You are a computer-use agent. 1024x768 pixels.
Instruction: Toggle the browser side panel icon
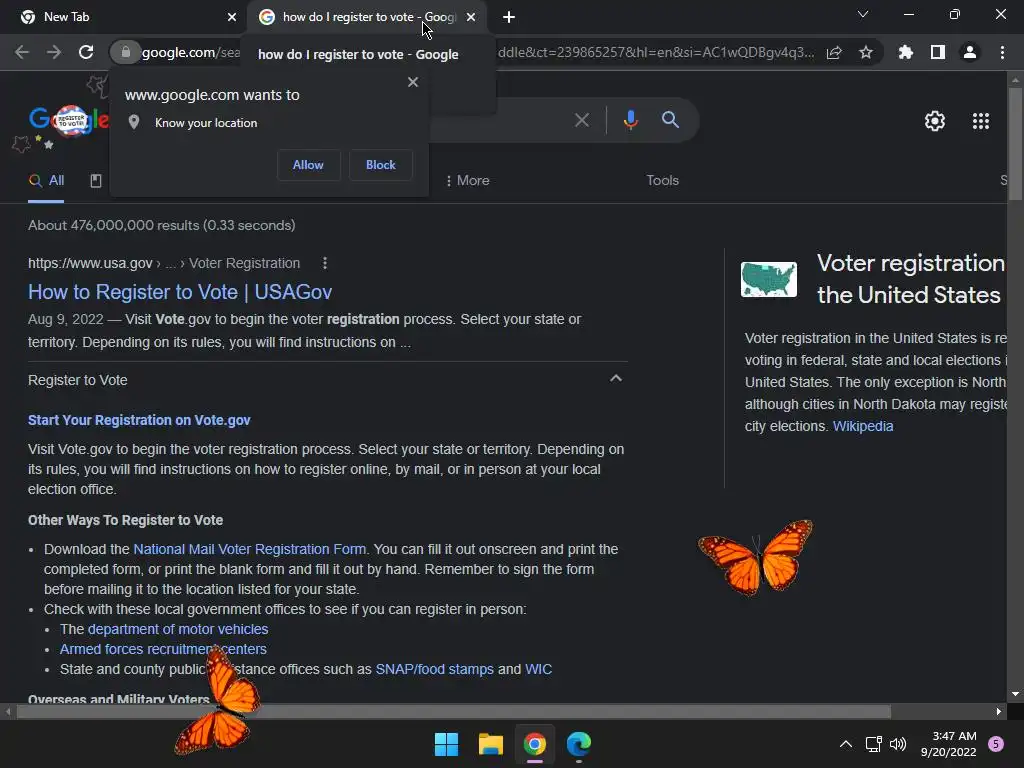938,52
